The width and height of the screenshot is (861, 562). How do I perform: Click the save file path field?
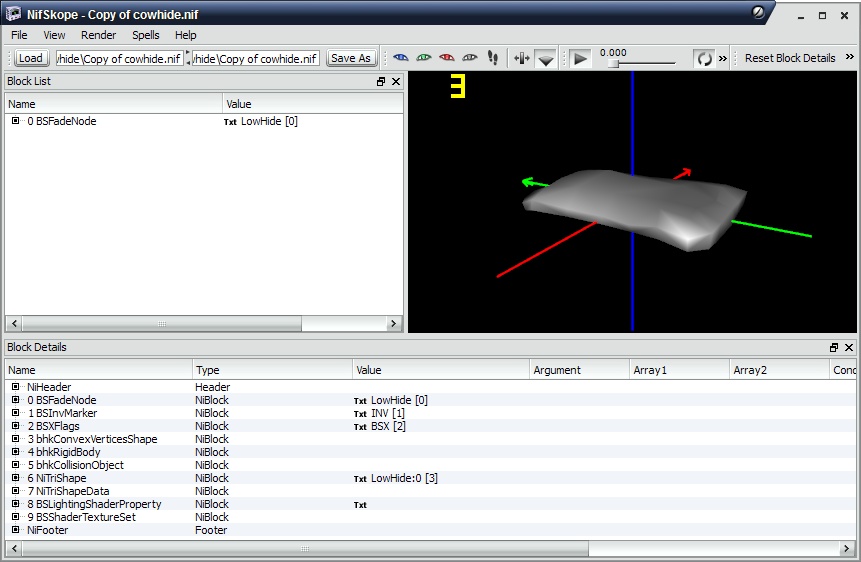[x=255, y=58]
